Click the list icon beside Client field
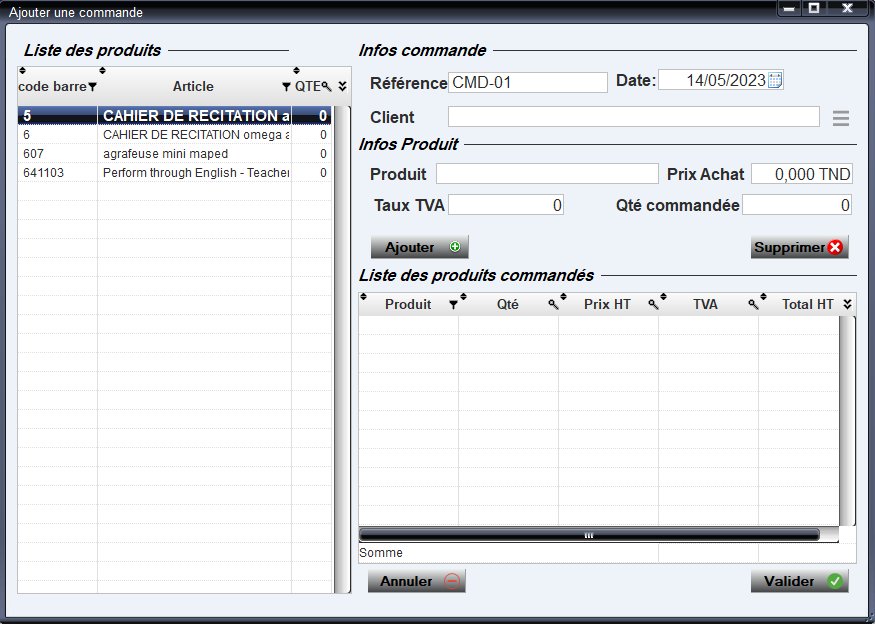The image size is (875, 624). [841, 118]
